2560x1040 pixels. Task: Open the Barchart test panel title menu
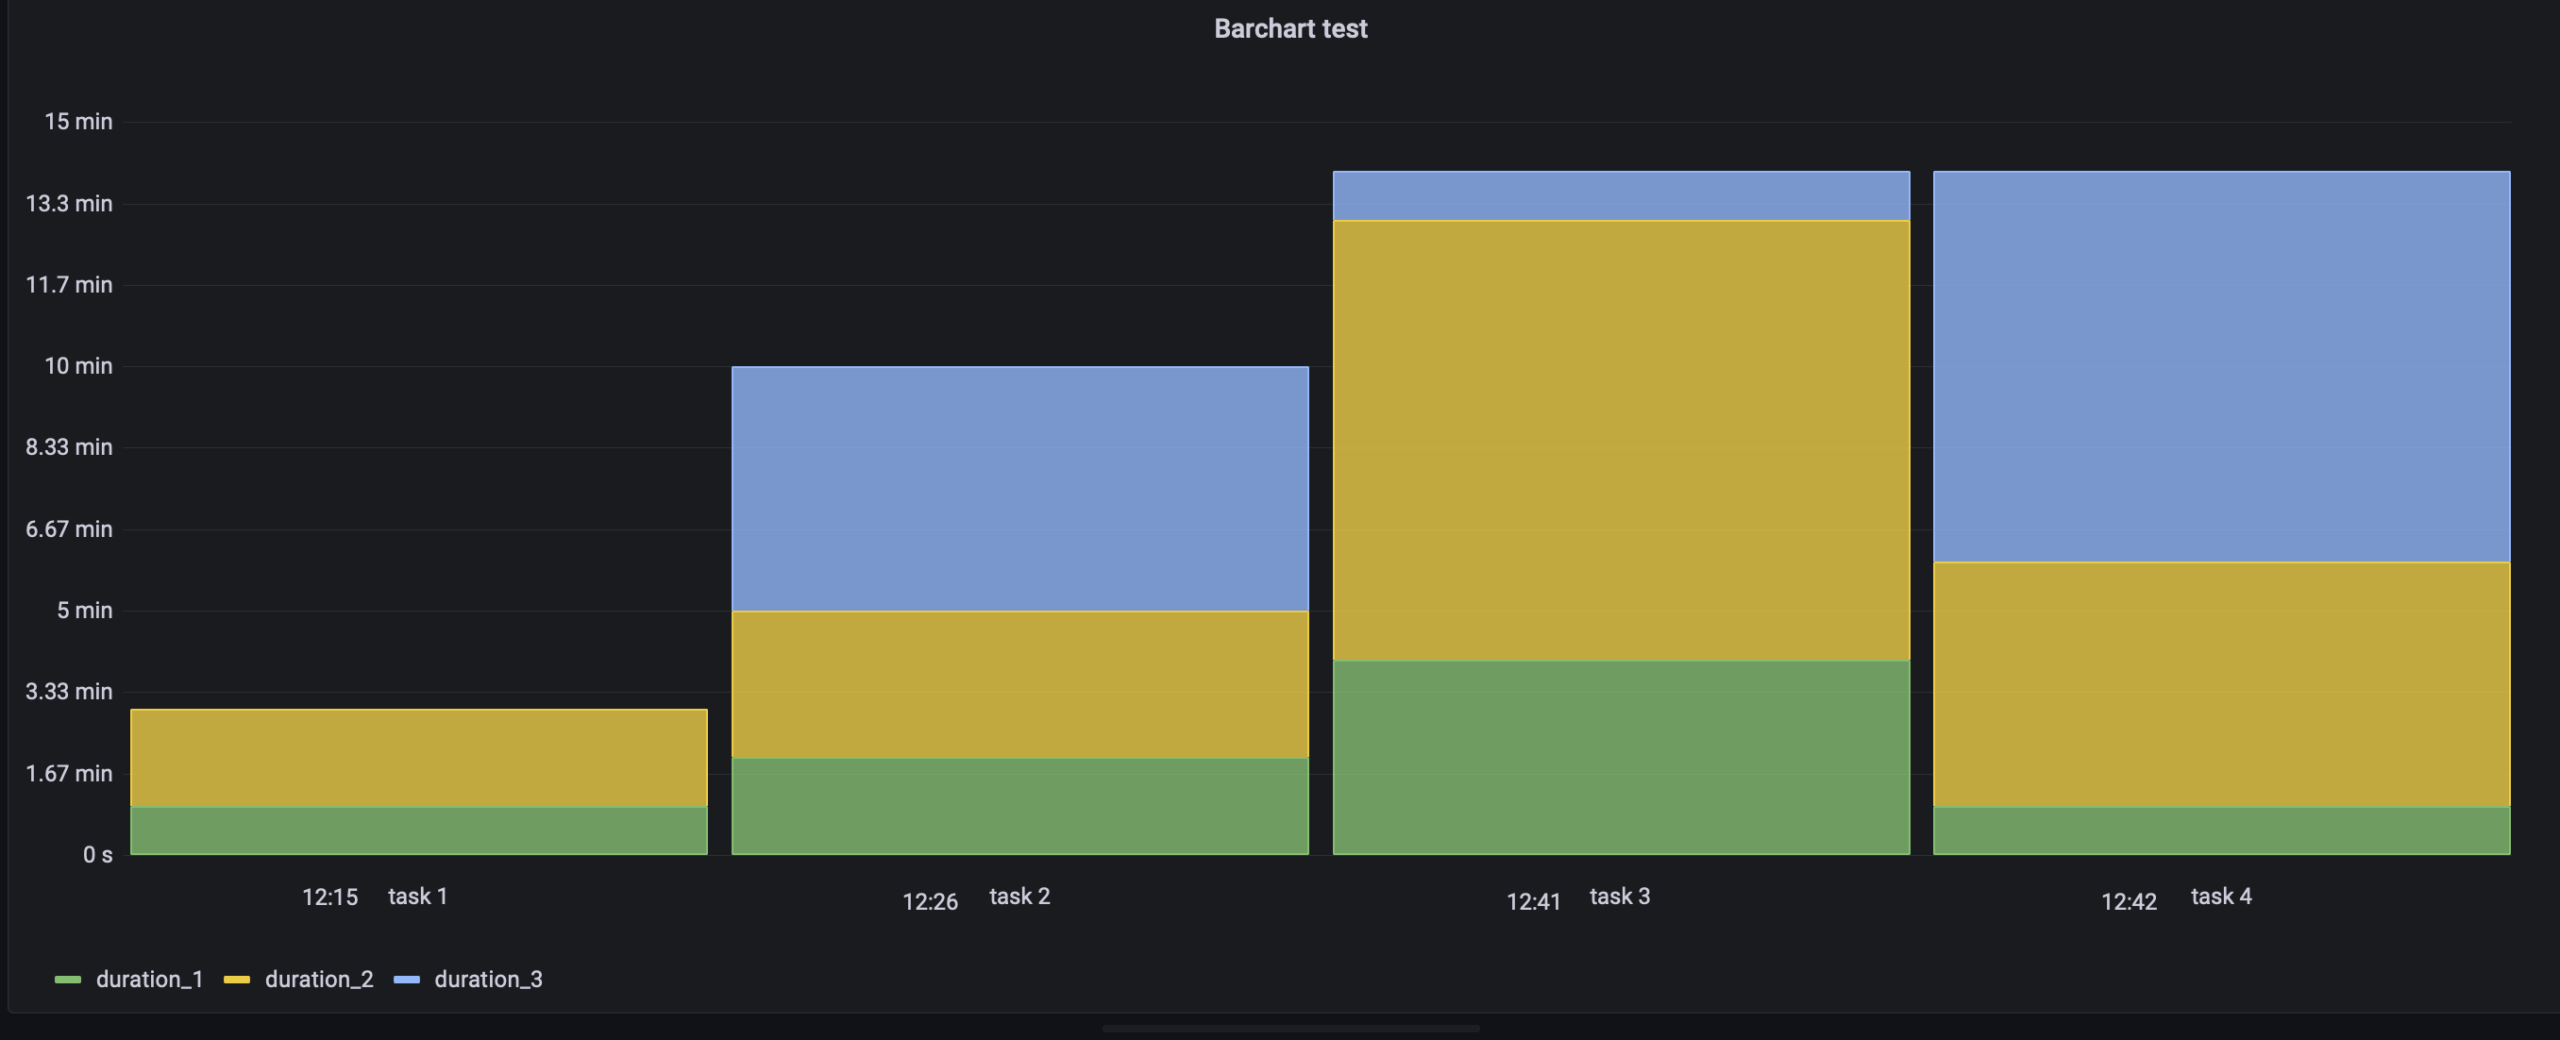[1290, 29]
